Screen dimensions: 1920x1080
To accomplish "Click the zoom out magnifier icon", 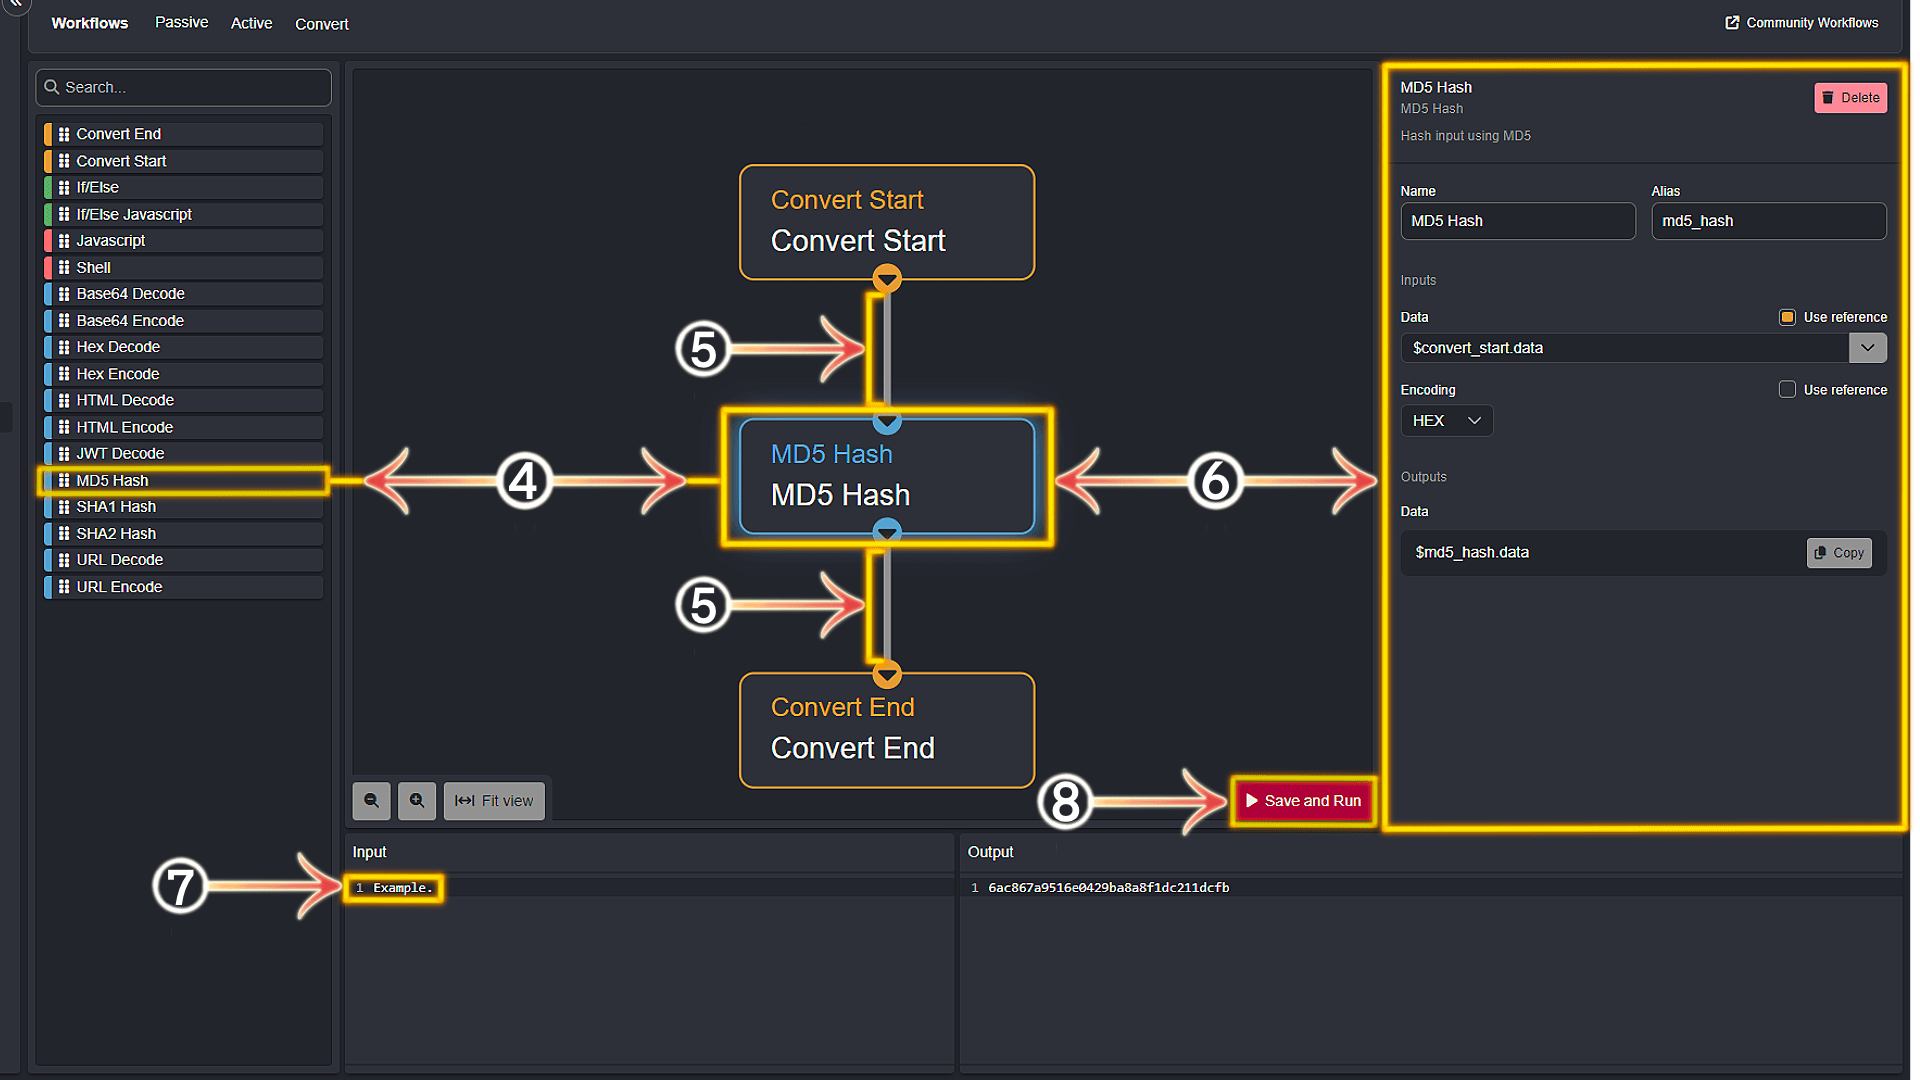I will (x=371, y=801).
